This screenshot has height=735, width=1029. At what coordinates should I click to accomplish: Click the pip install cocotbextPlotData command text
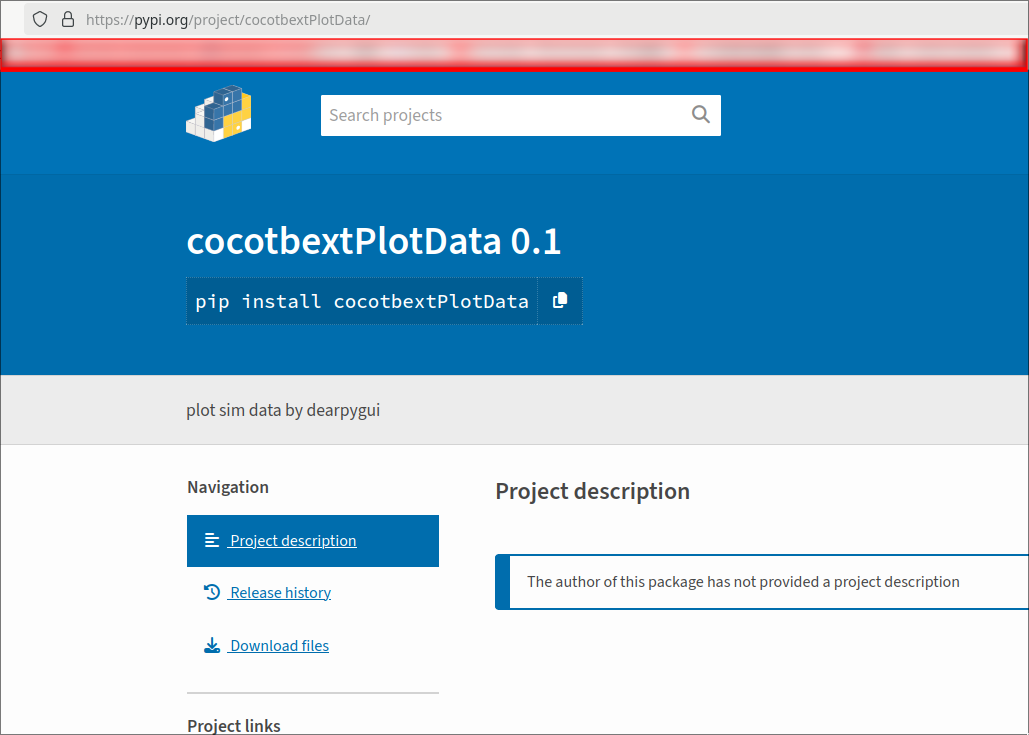pyautogui.click(x=362, y=301)
